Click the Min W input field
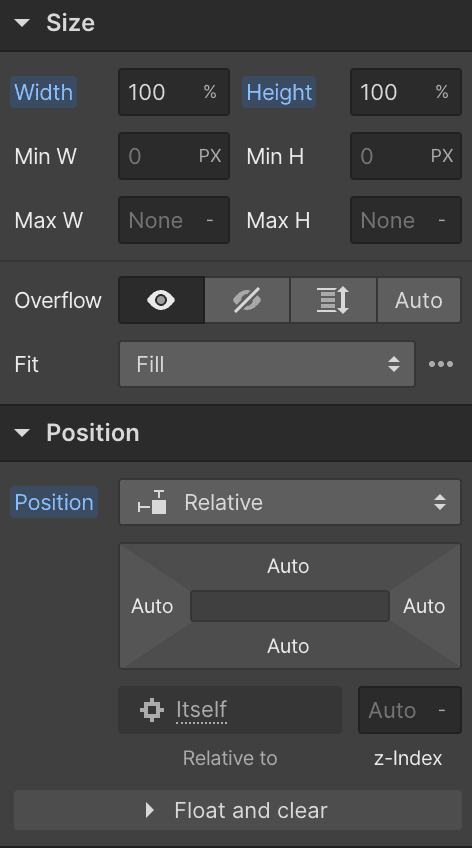 tap(174, 156)
